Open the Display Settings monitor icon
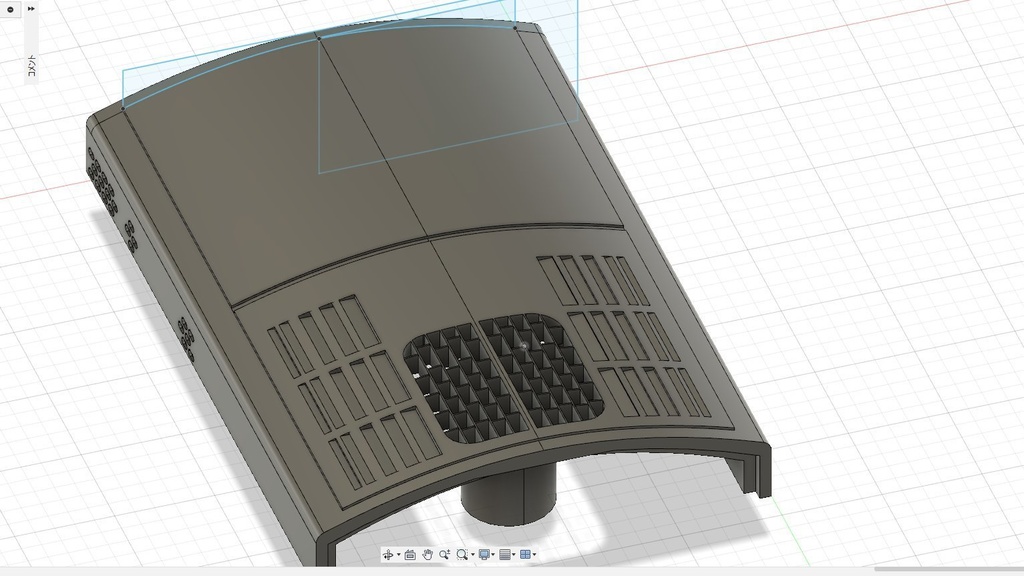This screenshot has width=1024, height=576. pyautogui.click(x=484, y=554)
